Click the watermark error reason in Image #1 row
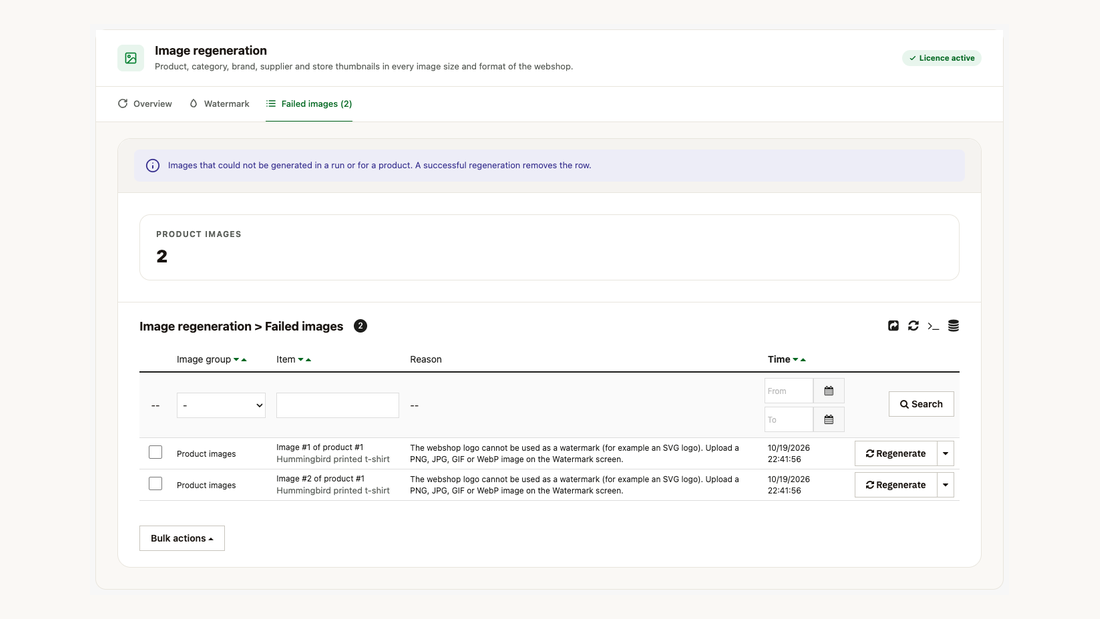This screenshot has width=1100, height=619. [575, 453]
